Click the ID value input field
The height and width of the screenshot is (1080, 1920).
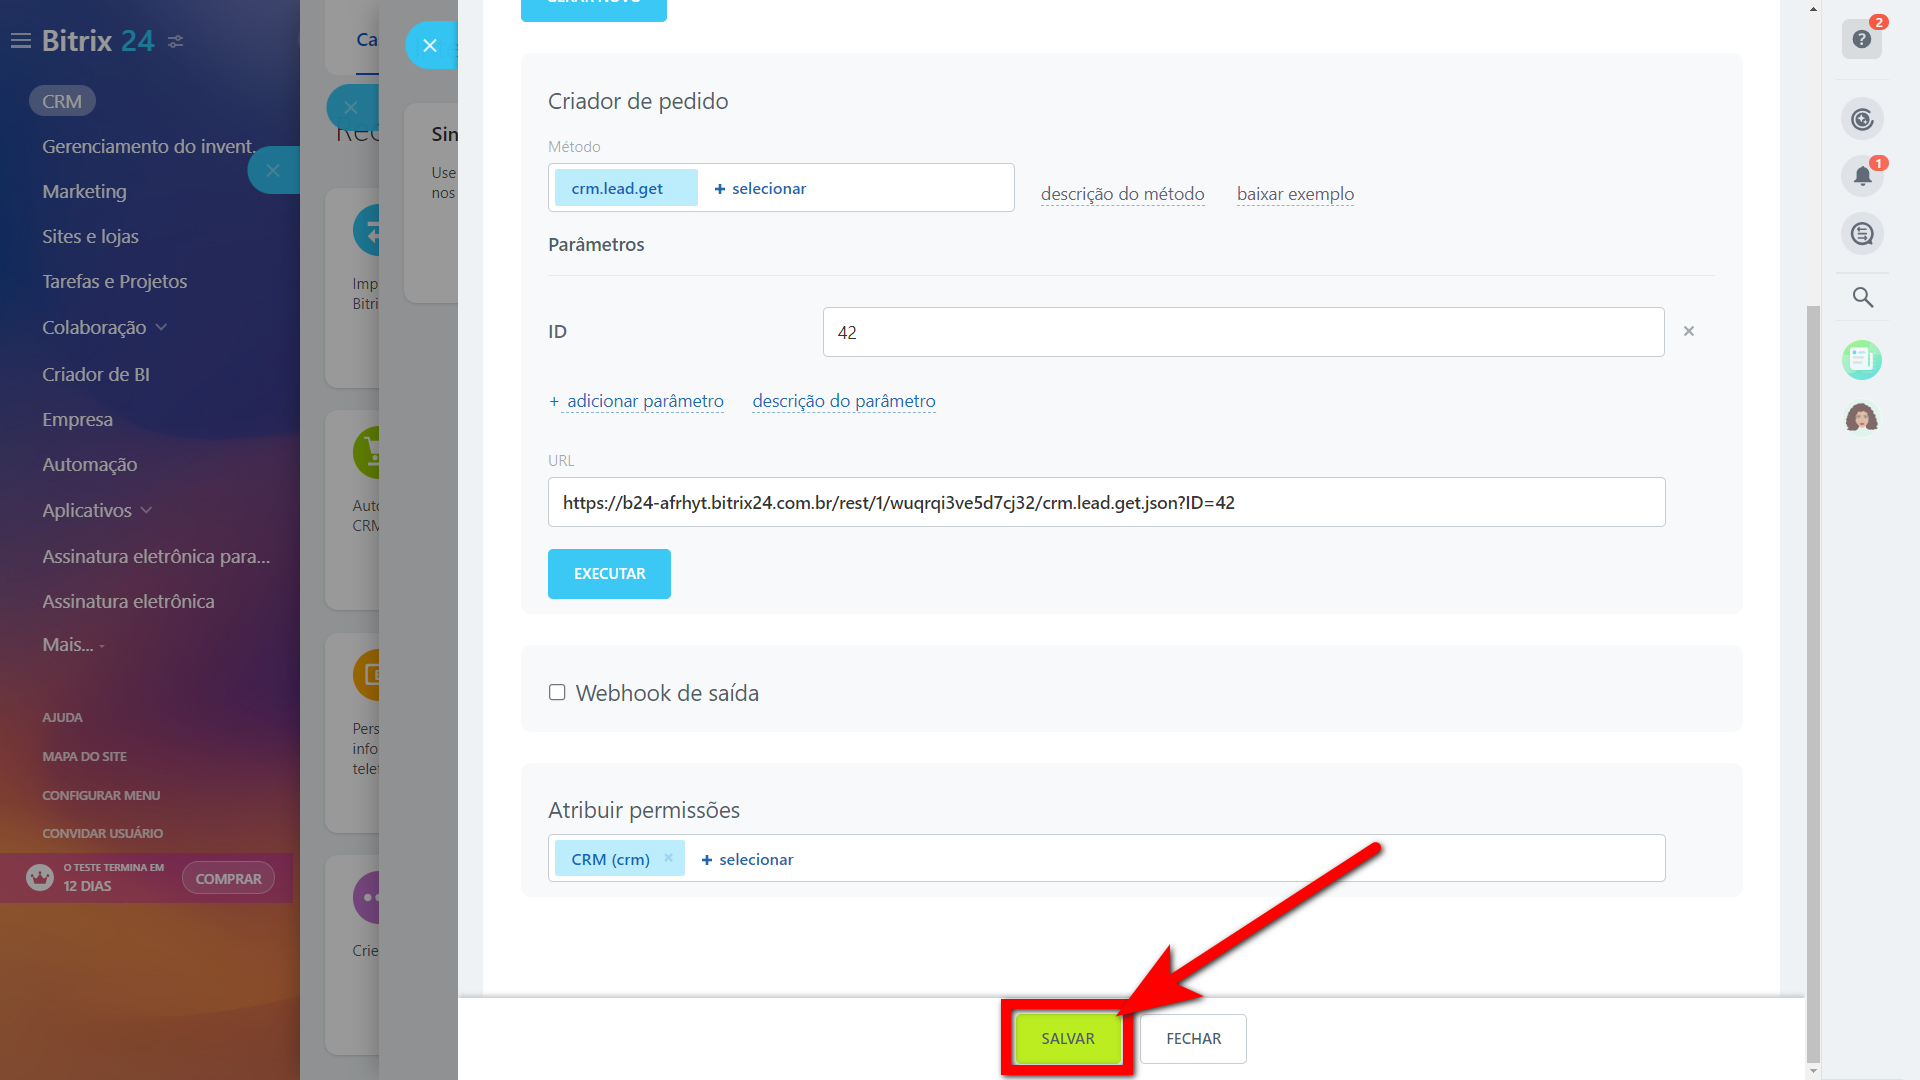click(1242, 332)
